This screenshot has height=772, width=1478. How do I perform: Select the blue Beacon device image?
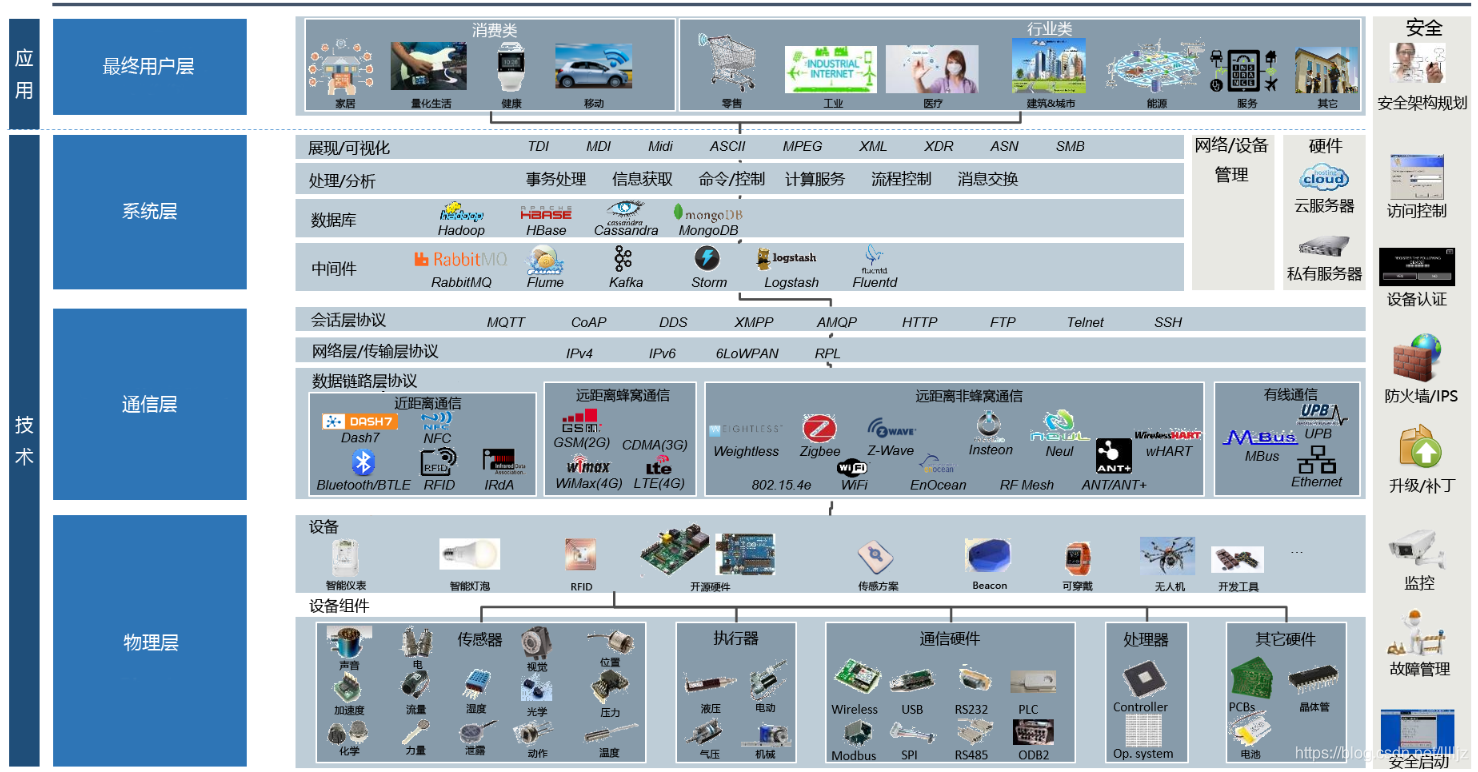[x=989, y=555]
